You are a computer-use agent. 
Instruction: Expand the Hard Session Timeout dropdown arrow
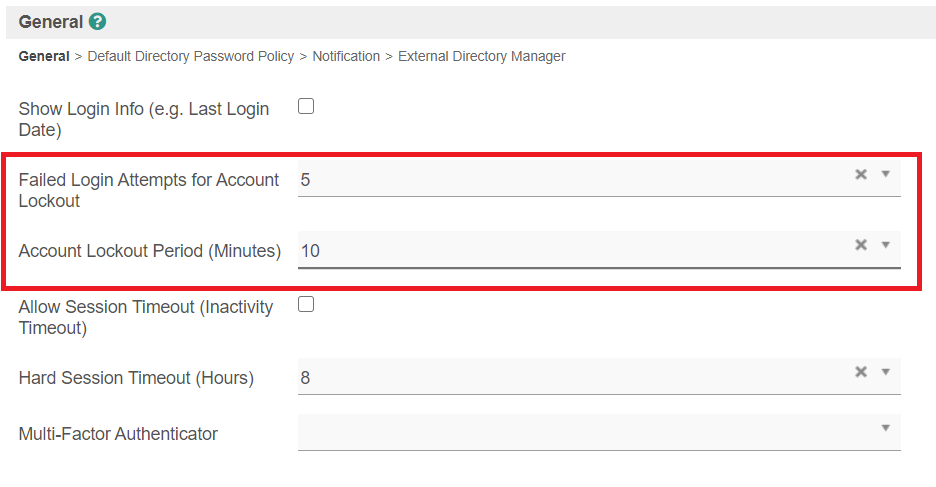point(885,372)
